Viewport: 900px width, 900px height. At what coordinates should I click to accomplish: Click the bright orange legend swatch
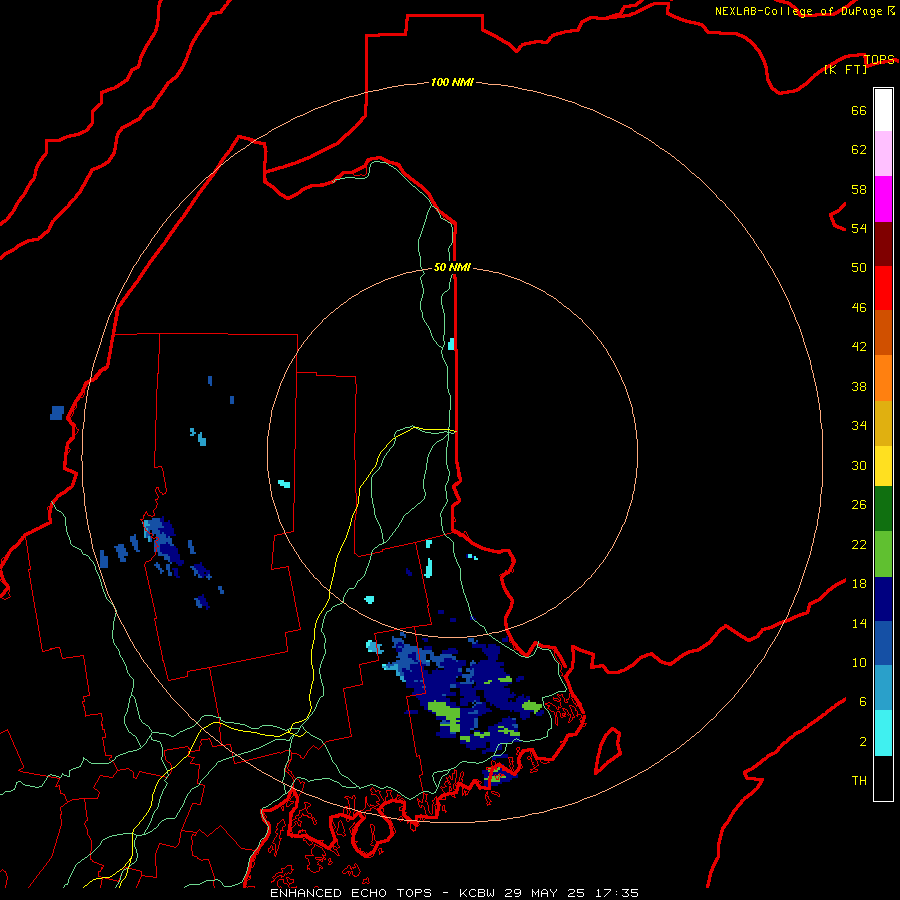click(883, 378)
